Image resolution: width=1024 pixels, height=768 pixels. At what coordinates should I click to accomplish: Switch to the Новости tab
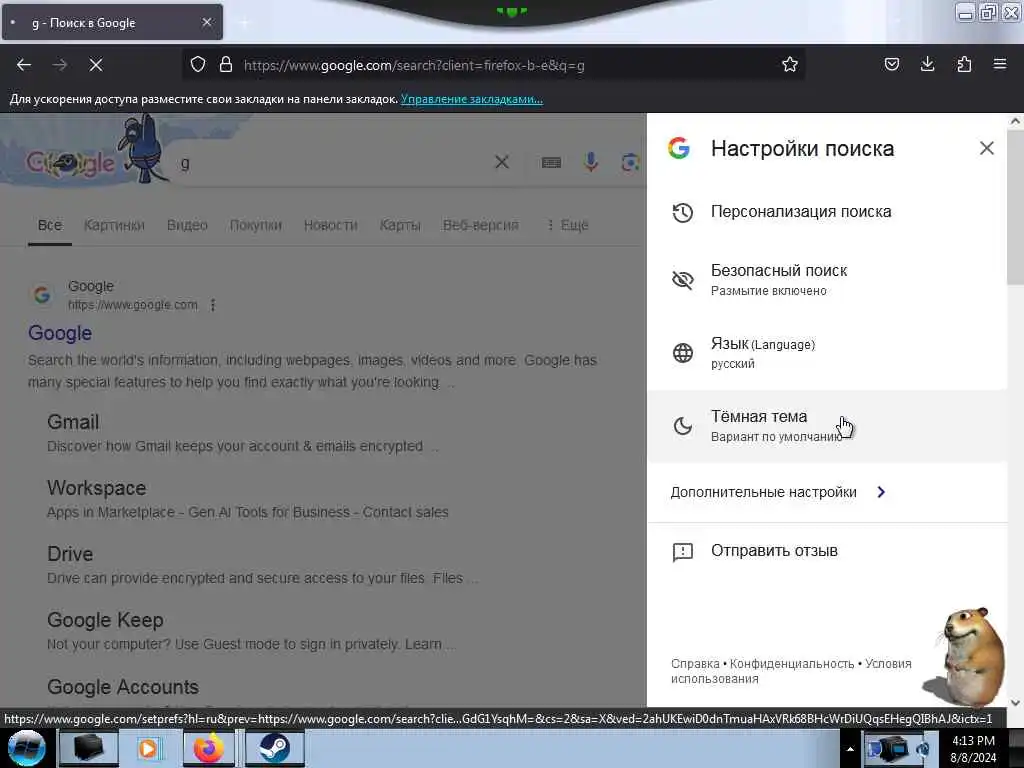click(x=330, y=225)
